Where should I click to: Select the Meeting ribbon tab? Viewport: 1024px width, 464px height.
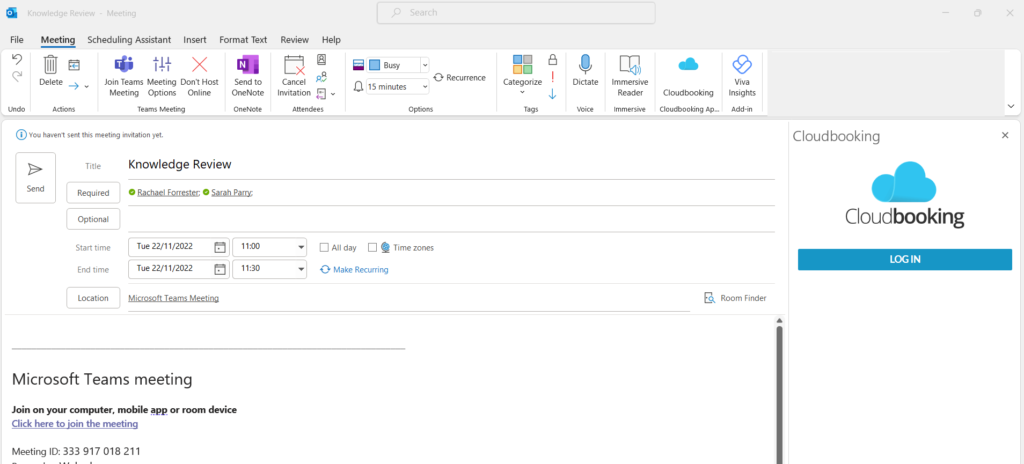(x=58, y=40)
